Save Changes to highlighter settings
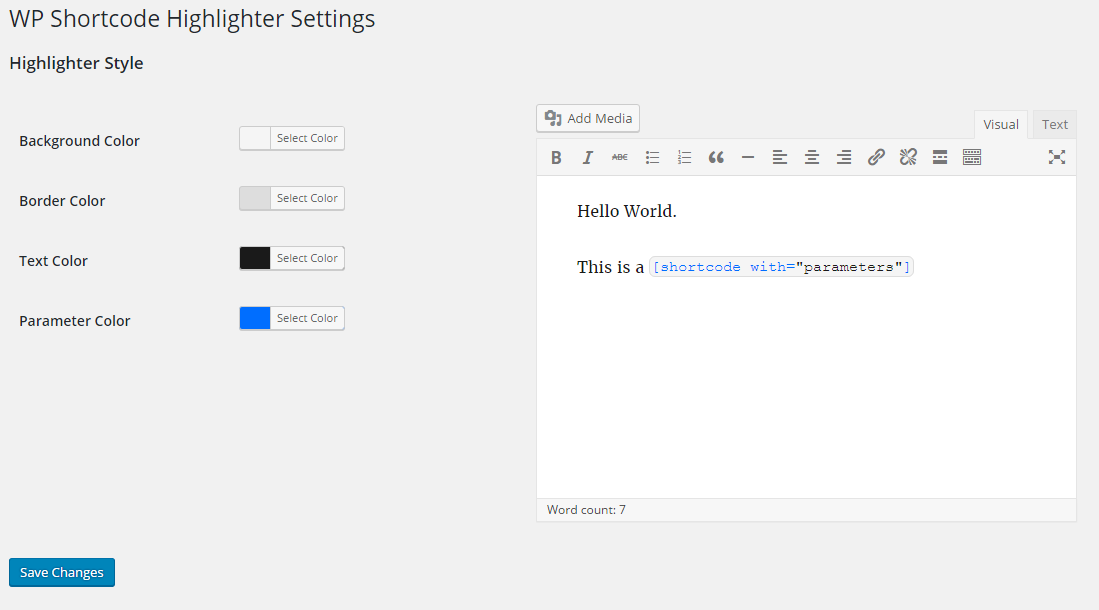 (62, 572)
